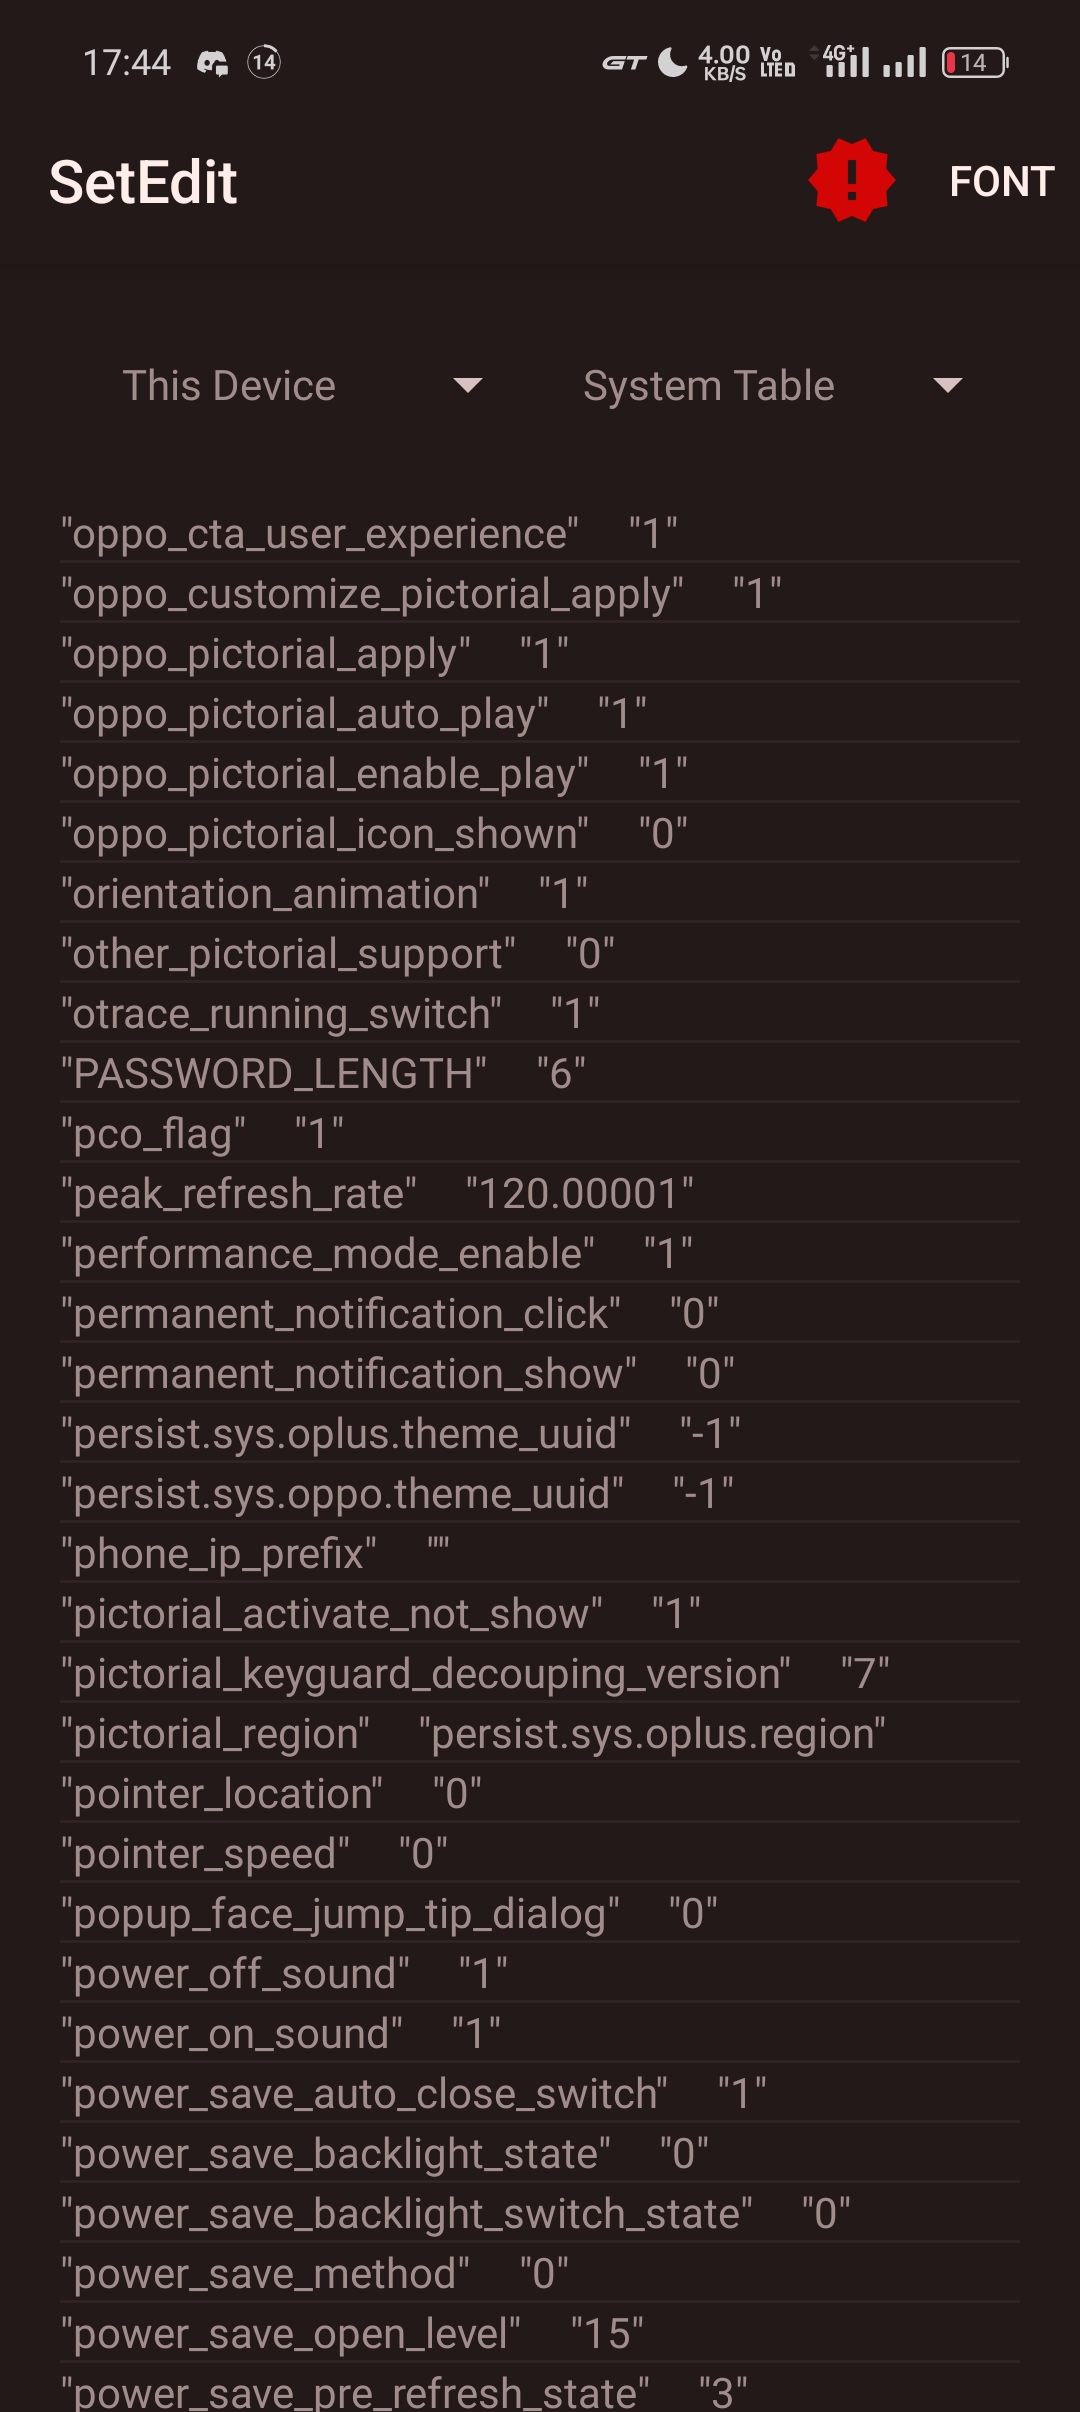Tap the do-not-disturb moon icon

(672, 62)
